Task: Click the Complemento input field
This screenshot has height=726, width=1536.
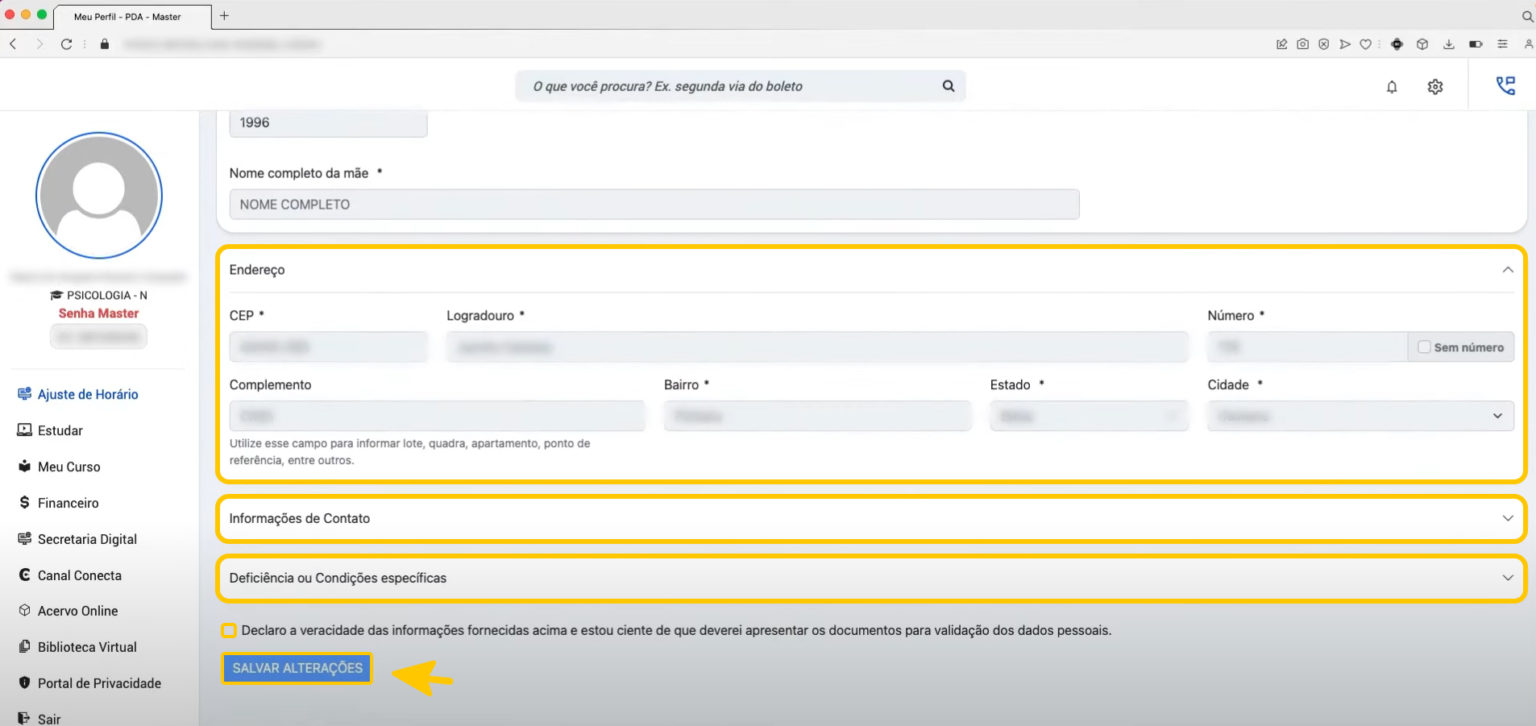Action: tap(437, 416)
